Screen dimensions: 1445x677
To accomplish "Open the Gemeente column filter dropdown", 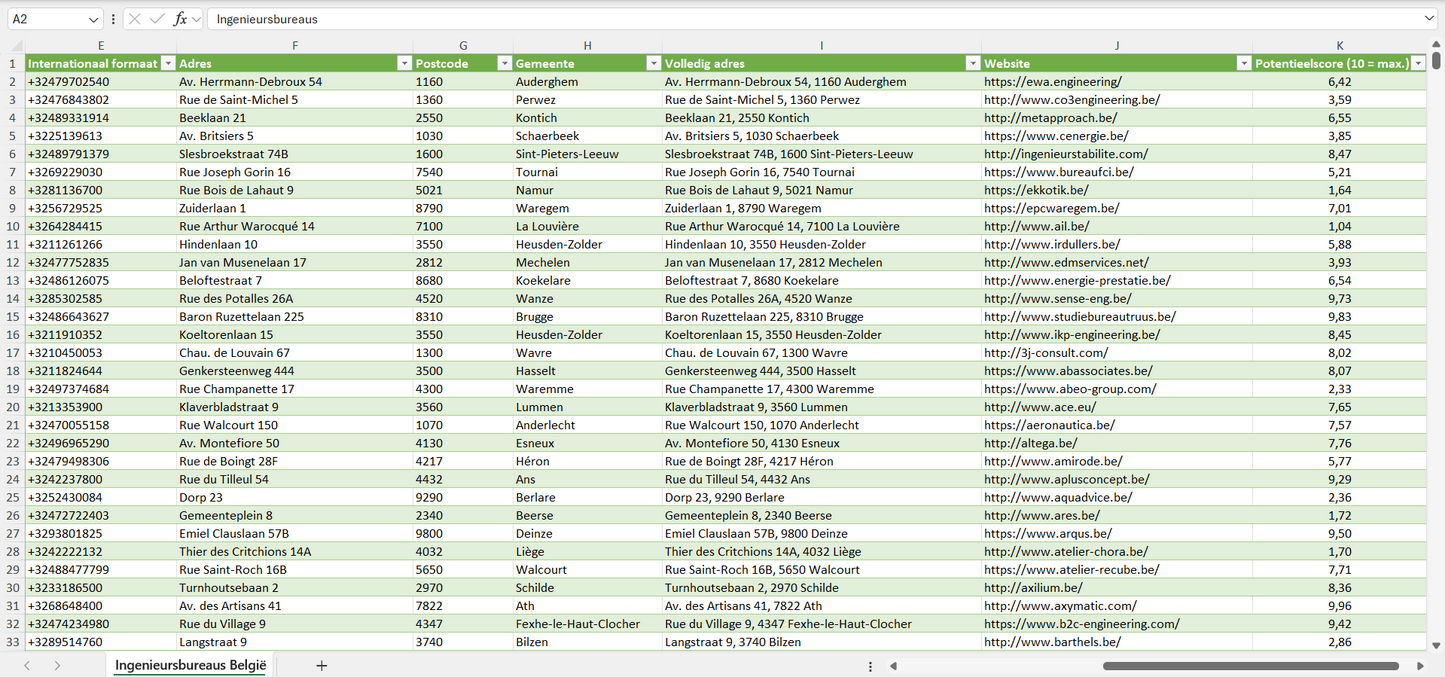I will pos(653,63).
